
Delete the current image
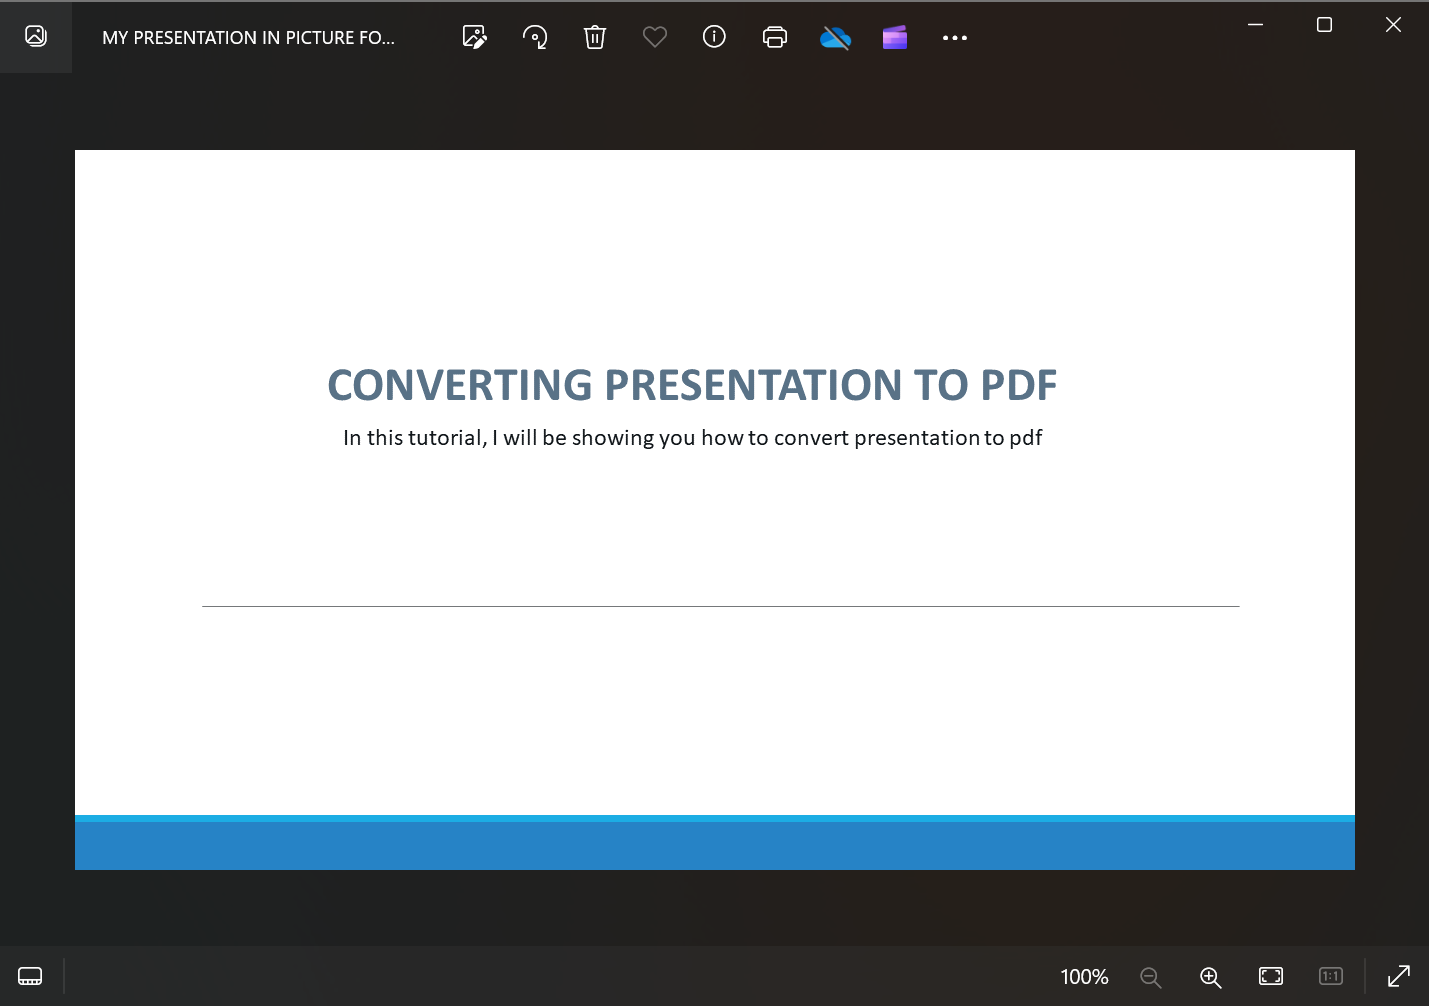click(x=595, y=37)
